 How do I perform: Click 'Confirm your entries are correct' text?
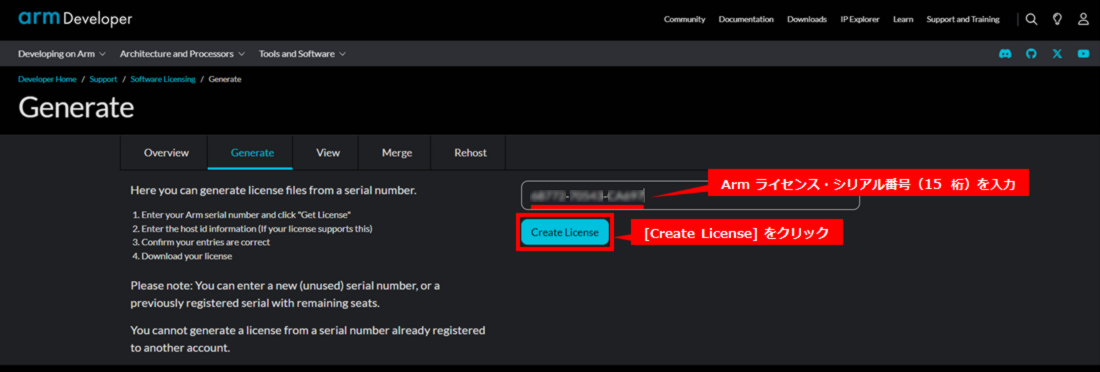[x=201, y=242]
